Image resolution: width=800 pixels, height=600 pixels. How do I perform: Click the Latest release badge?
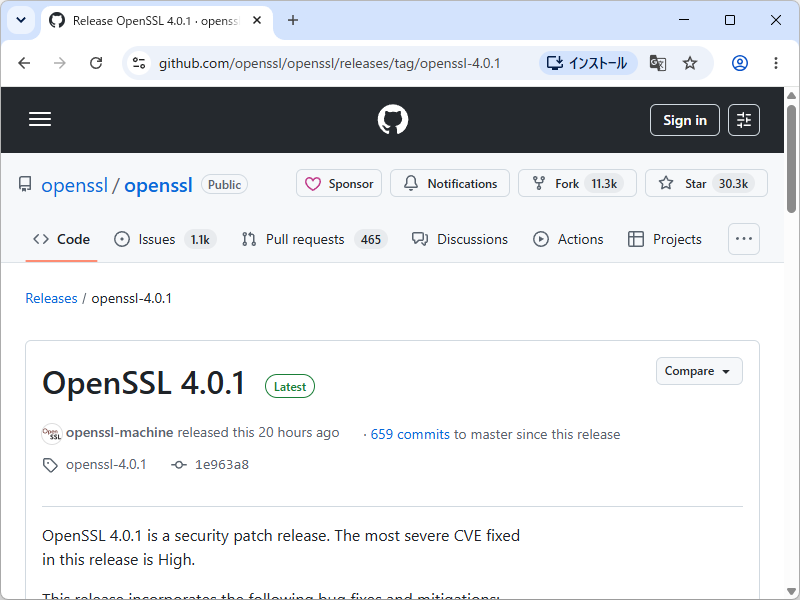pyautogui.click(x=290, y=387)
